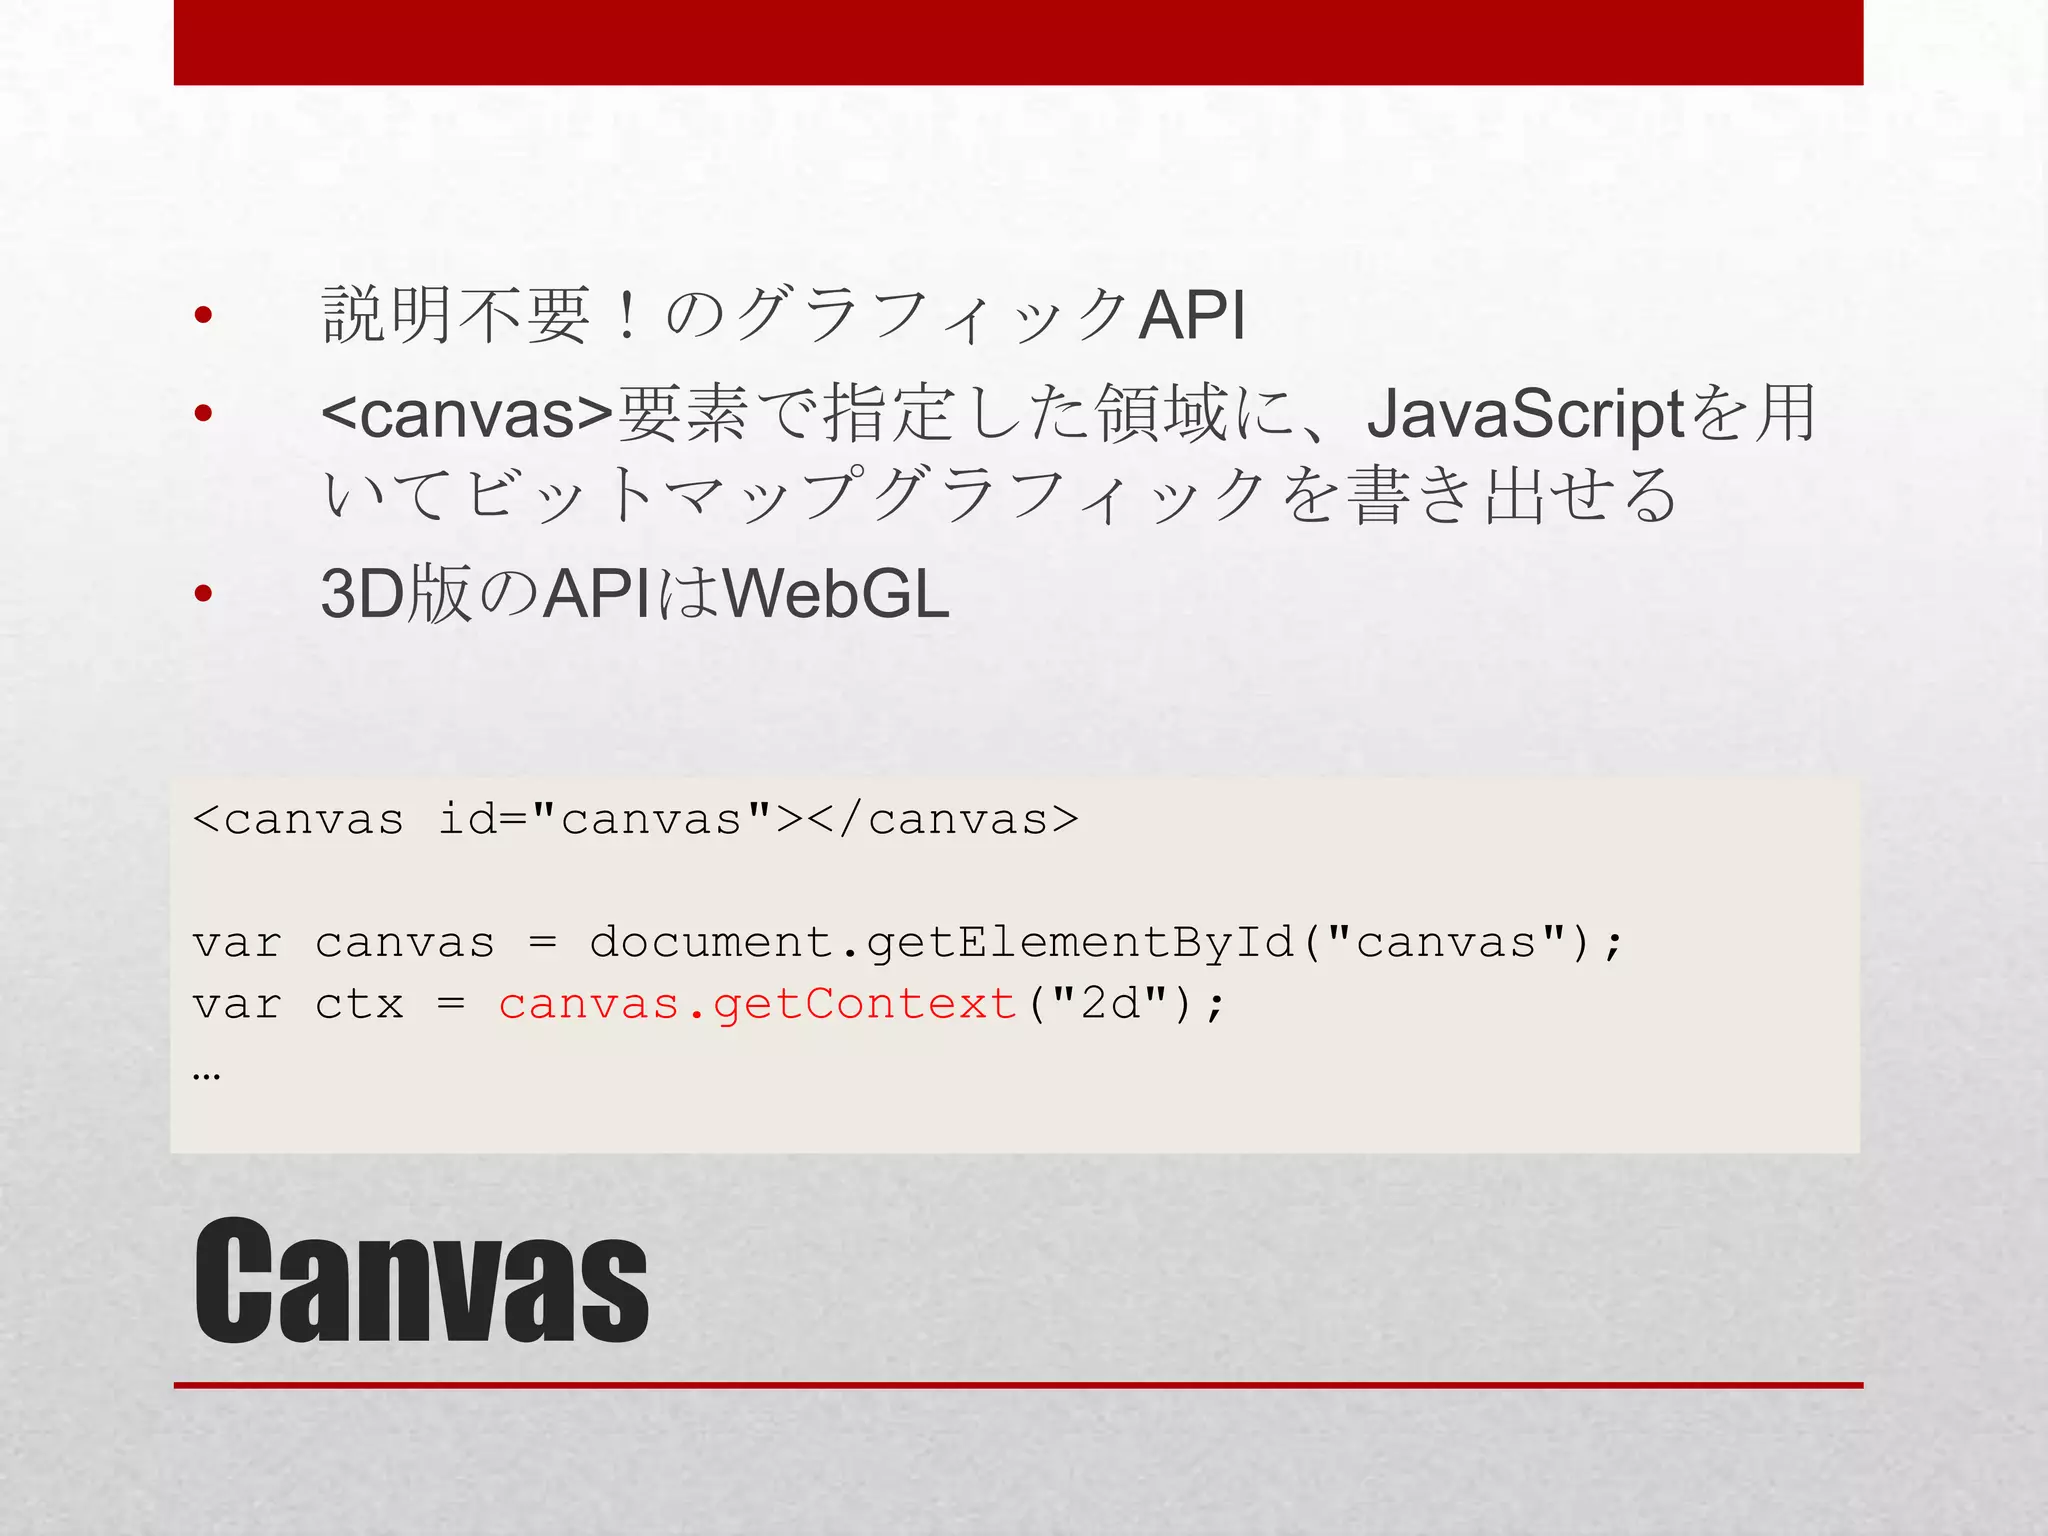Click the bullet line starting with "<canvas>要素で指定した領域に"
2048x1536 pixels.
pos(1068,413)
